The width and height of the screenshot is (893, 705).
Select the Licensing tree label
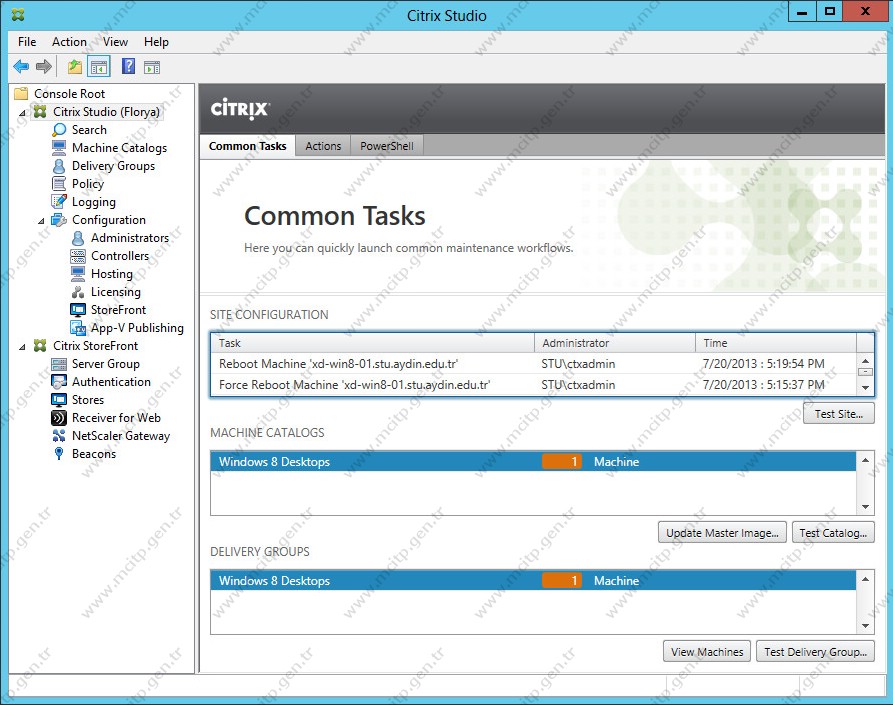coord(116,292)
